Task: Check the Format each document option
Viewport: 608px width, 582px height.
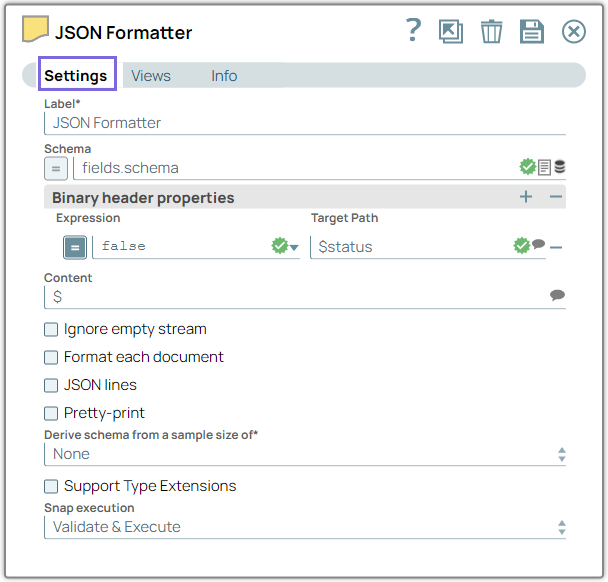Action: (x=51, y=357)
